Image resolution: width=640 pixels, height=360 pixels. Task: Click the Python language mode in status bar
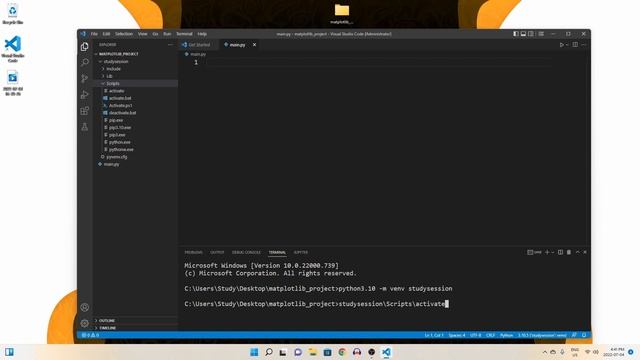507,335
